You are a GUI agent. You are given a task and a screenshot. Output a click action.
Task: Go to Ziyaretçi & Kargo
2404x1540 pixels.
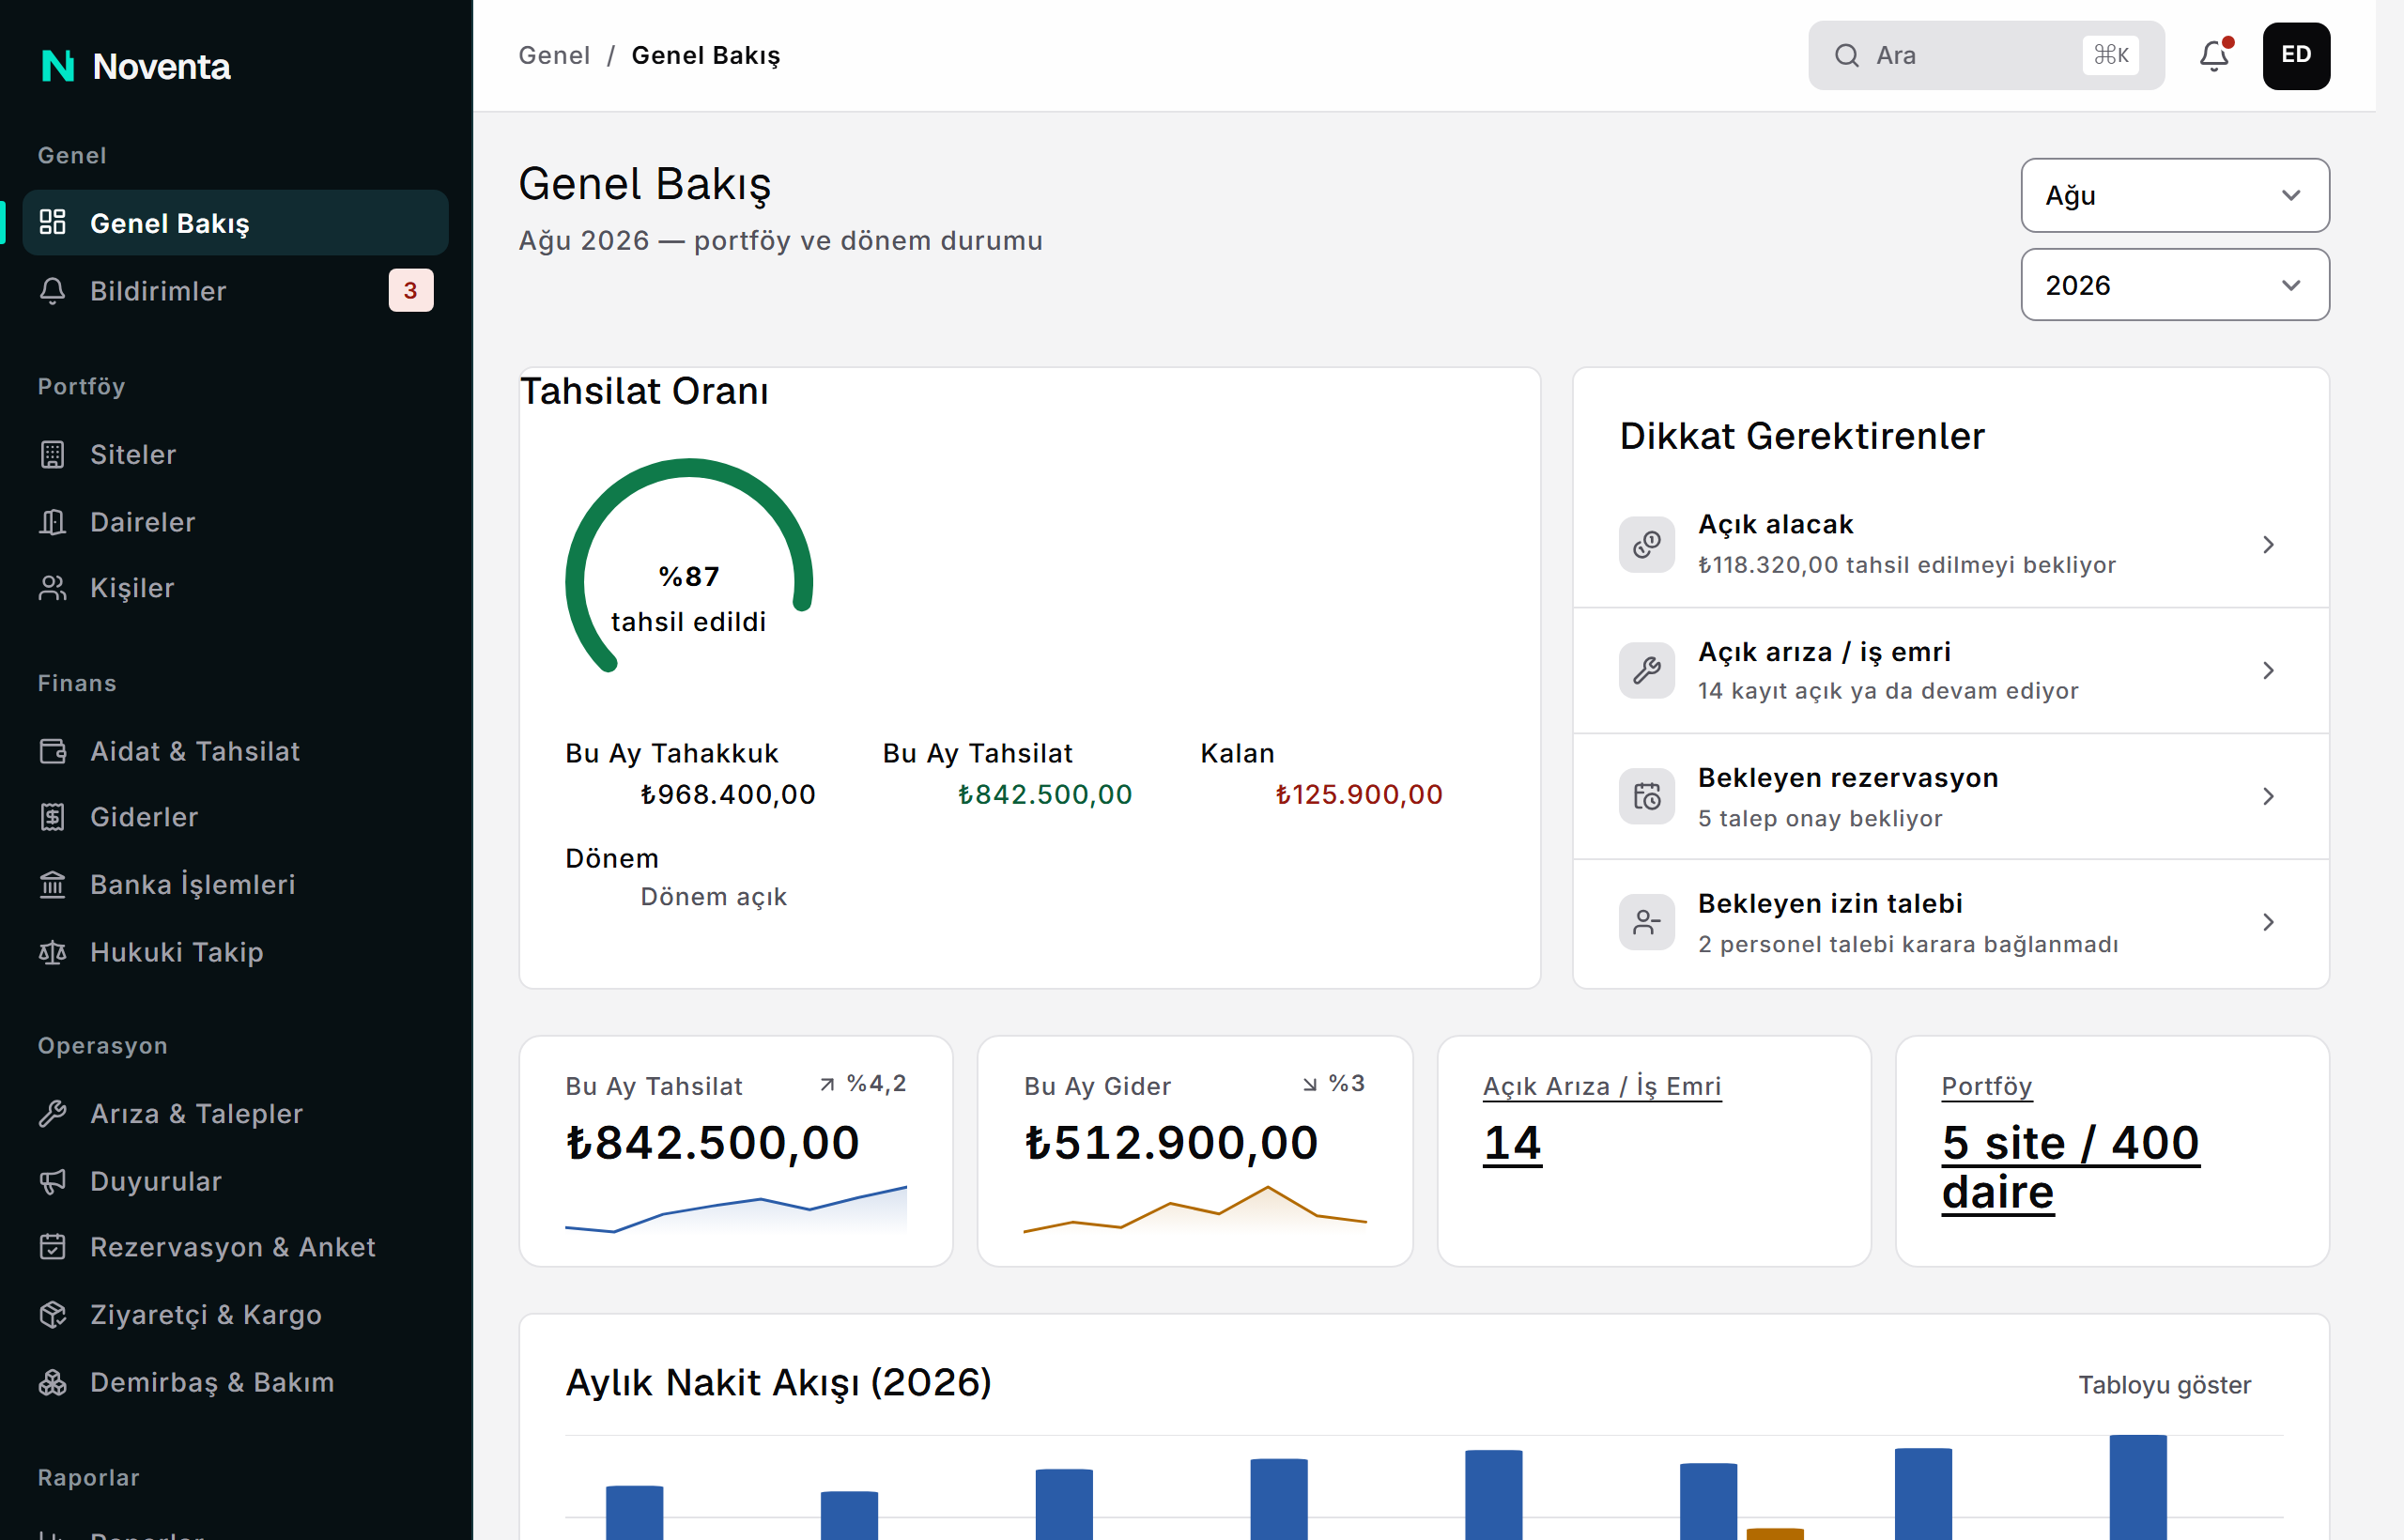(x=235, y=1314)
